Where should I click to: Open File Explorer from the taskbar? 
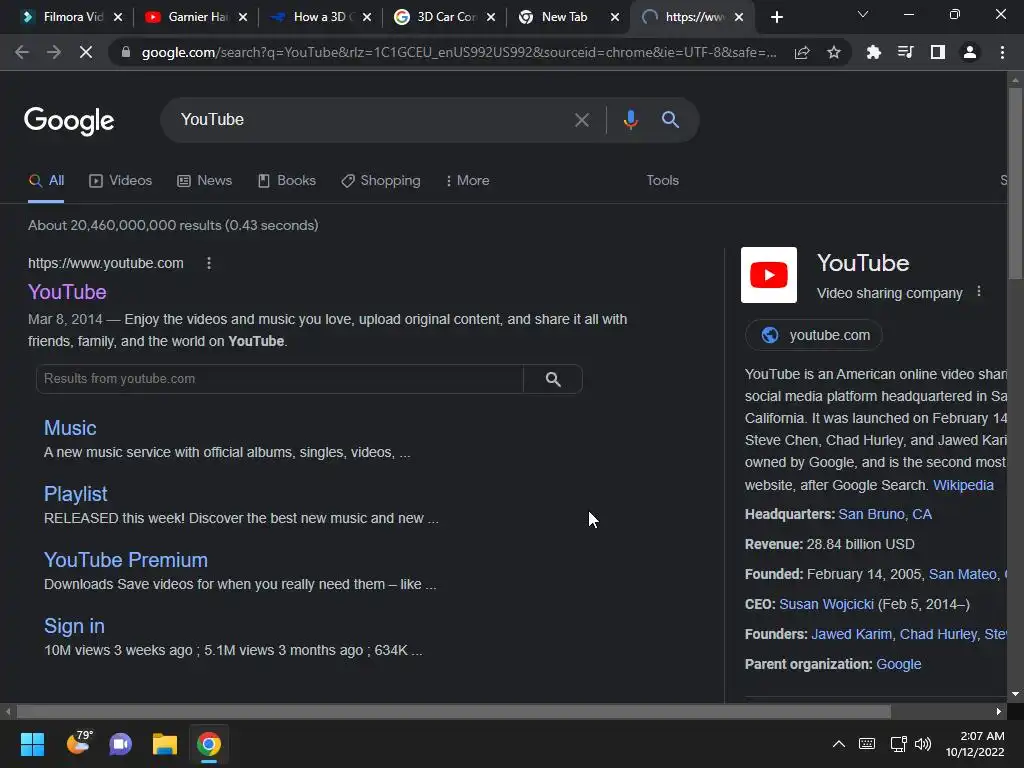(x=165, y=744)
